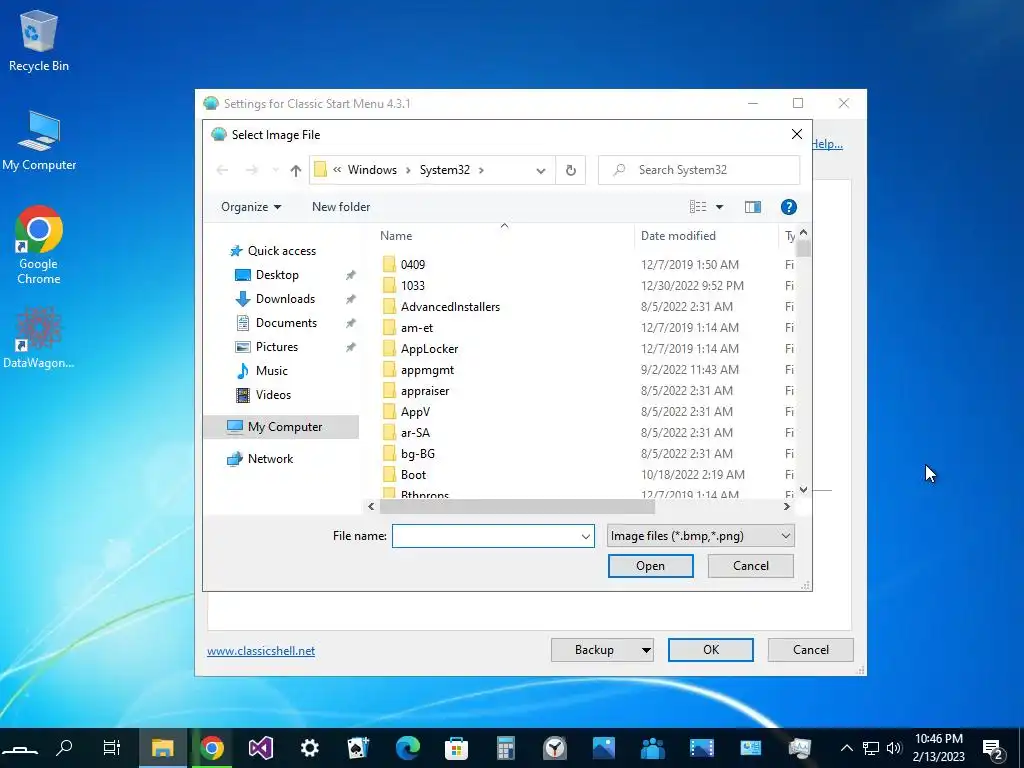Image resolution: width=1024 pixels, height=768 pixels.
Task: Expand the address bar path dropdown
Action: point(541,170)
